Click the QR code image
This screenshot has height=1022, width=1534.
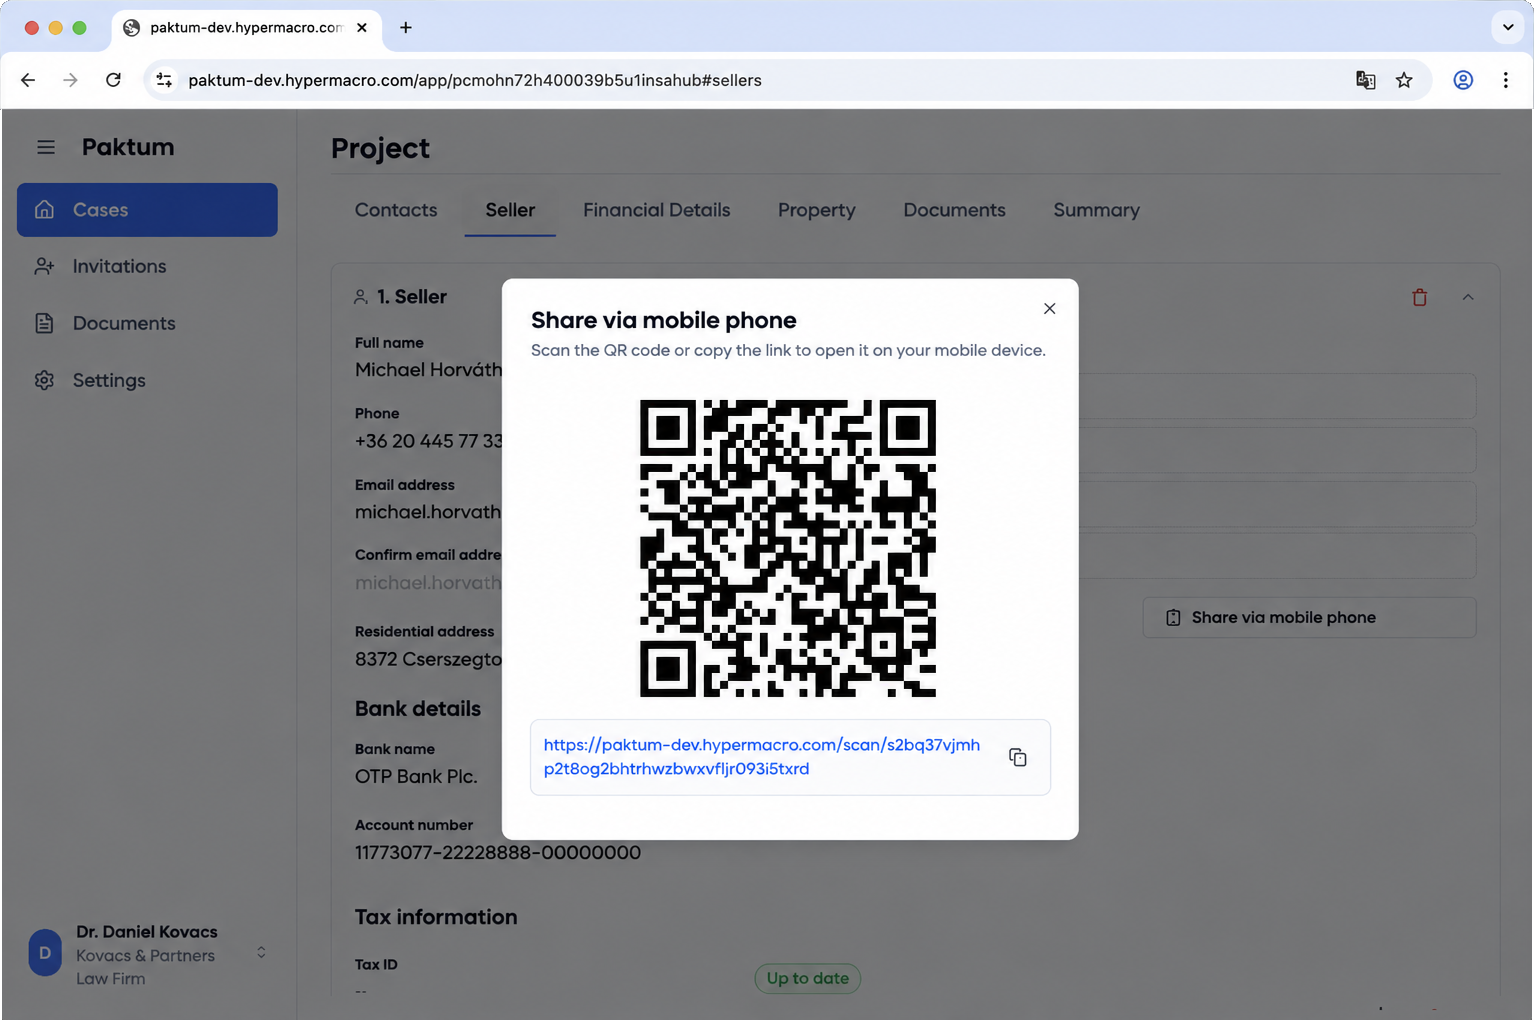788,548
